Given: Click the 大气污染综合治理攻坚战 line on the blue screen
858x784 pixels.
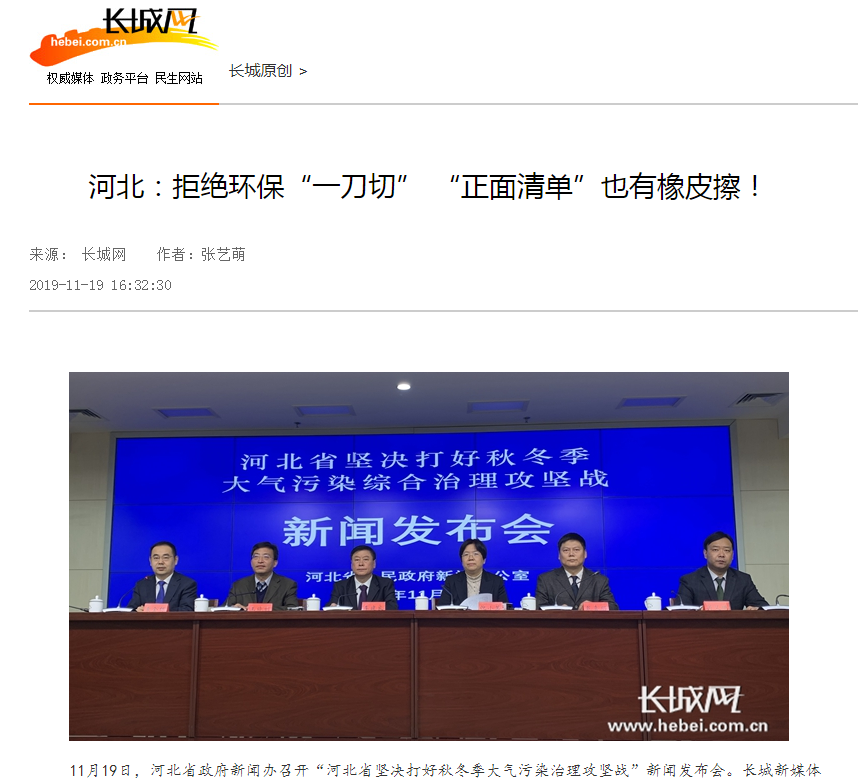Looking at the screenshot, I should pyautogui.click(x=415, y=481).
